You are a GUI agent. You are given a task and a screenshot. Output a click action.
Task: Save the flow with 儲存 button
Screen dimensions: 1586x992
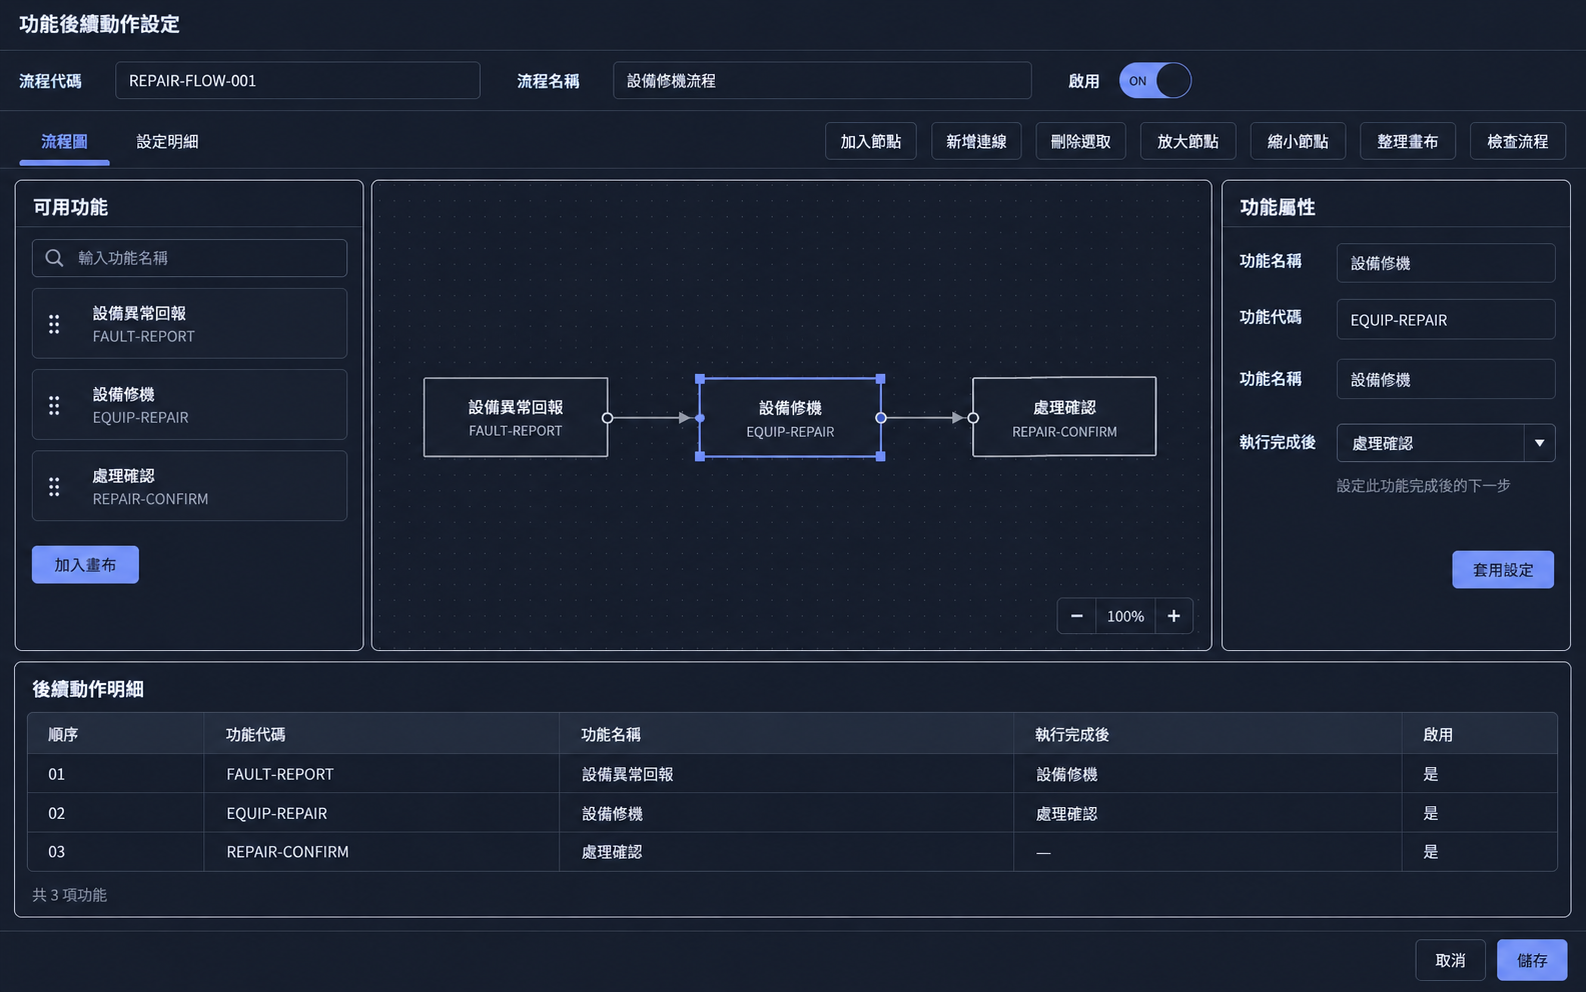(1532, 960)
